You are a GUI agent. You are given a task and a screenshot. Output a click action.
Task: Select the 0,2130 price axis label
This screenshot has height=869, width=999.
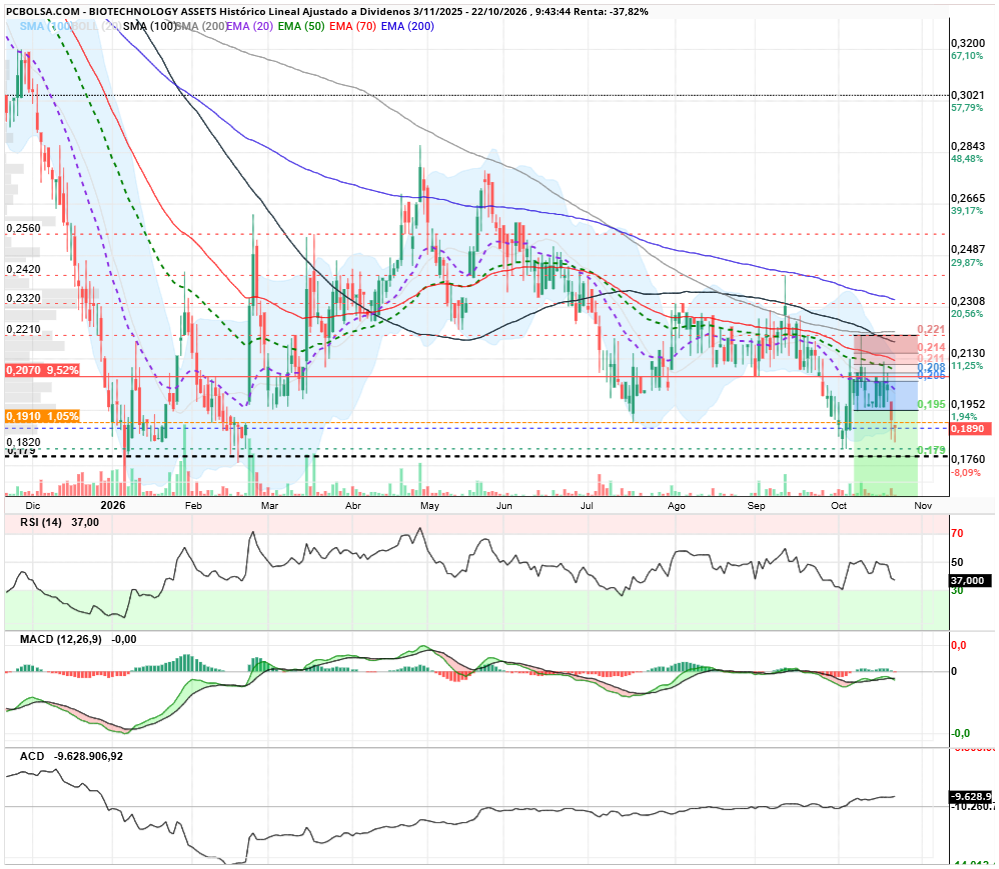pos(967,353)
